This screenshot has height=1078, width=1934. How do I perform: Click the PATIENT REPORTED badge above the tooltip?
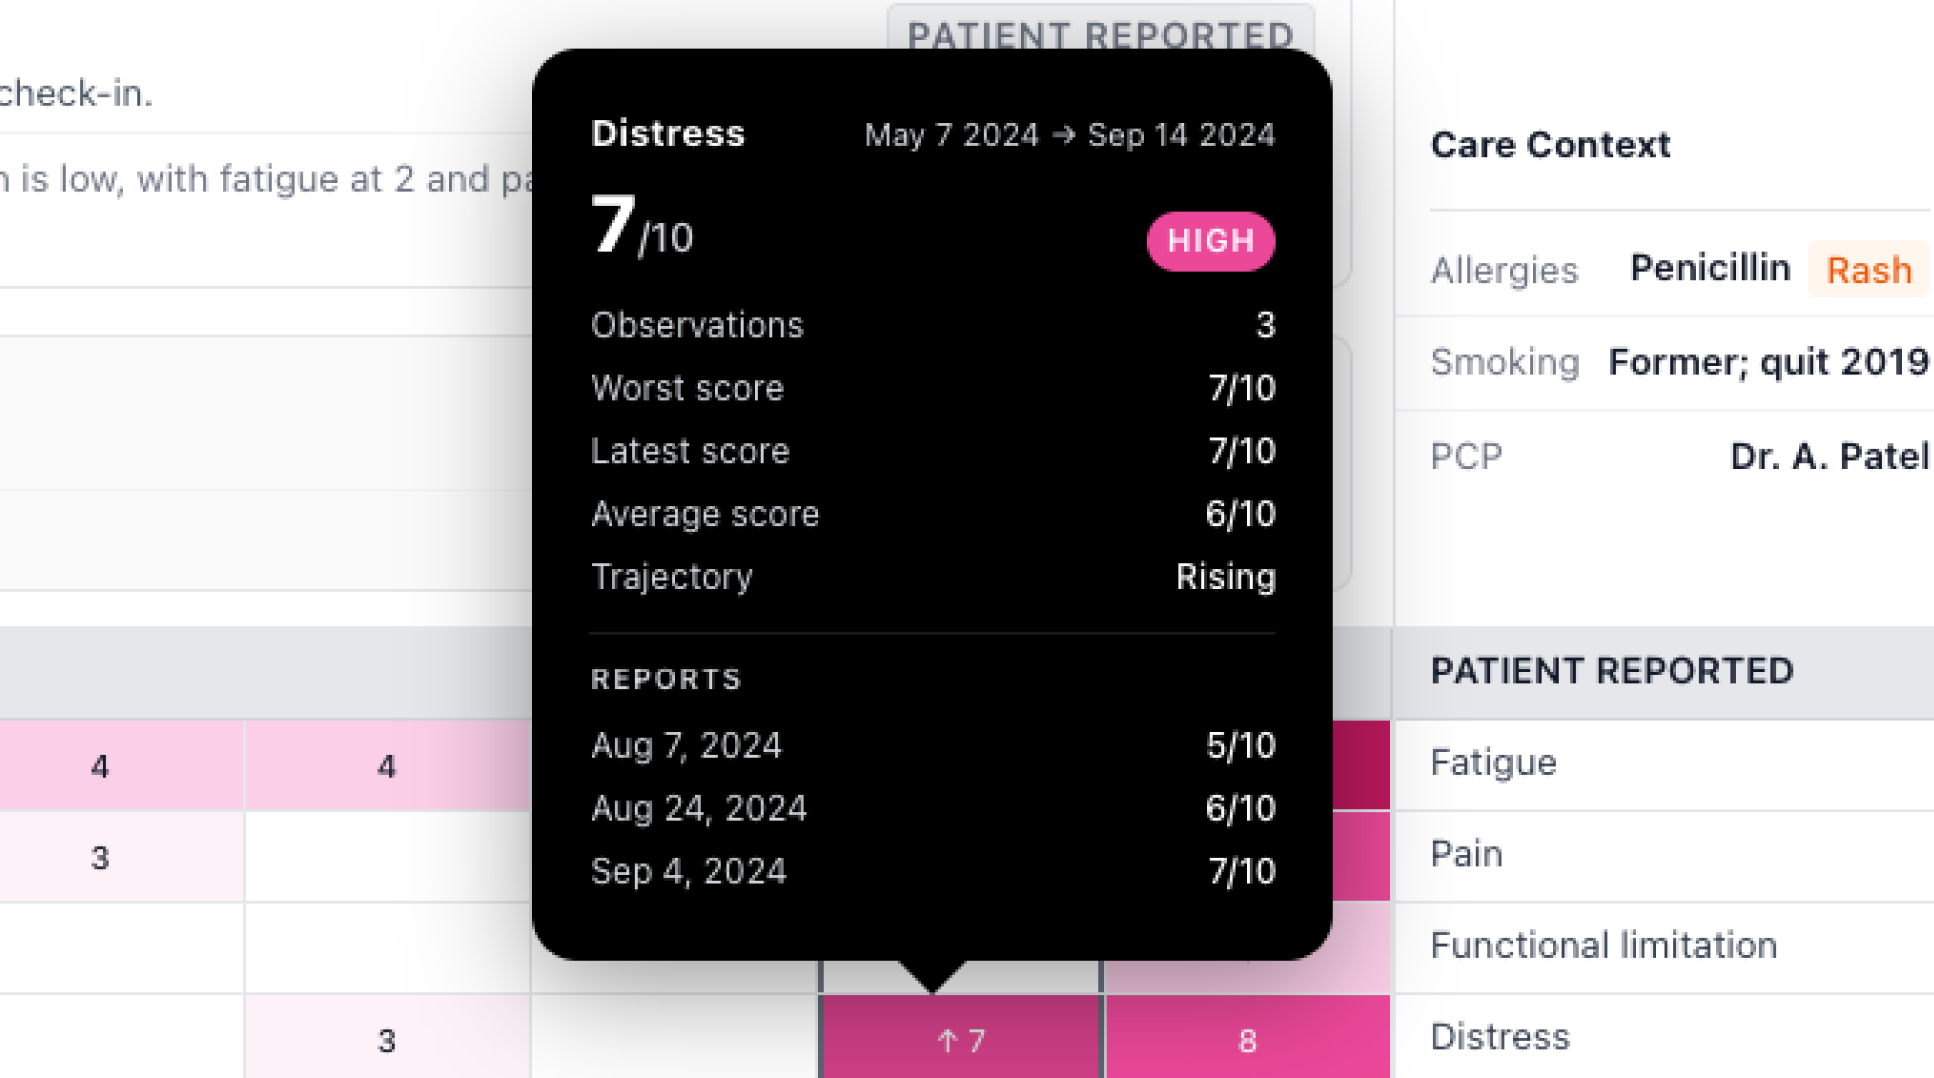click(1100, 30)
